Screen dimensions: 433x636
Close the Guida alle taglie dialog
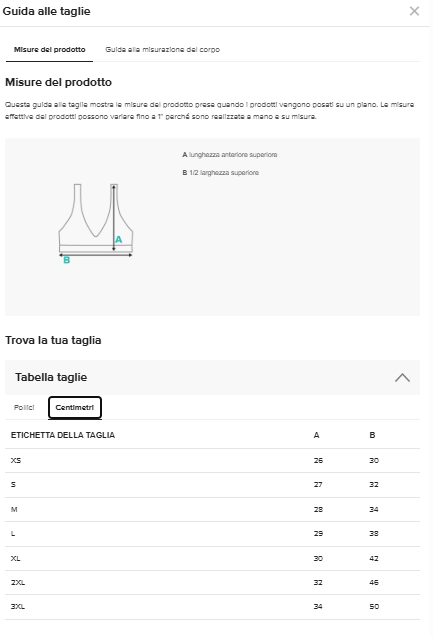pos(414,11)
